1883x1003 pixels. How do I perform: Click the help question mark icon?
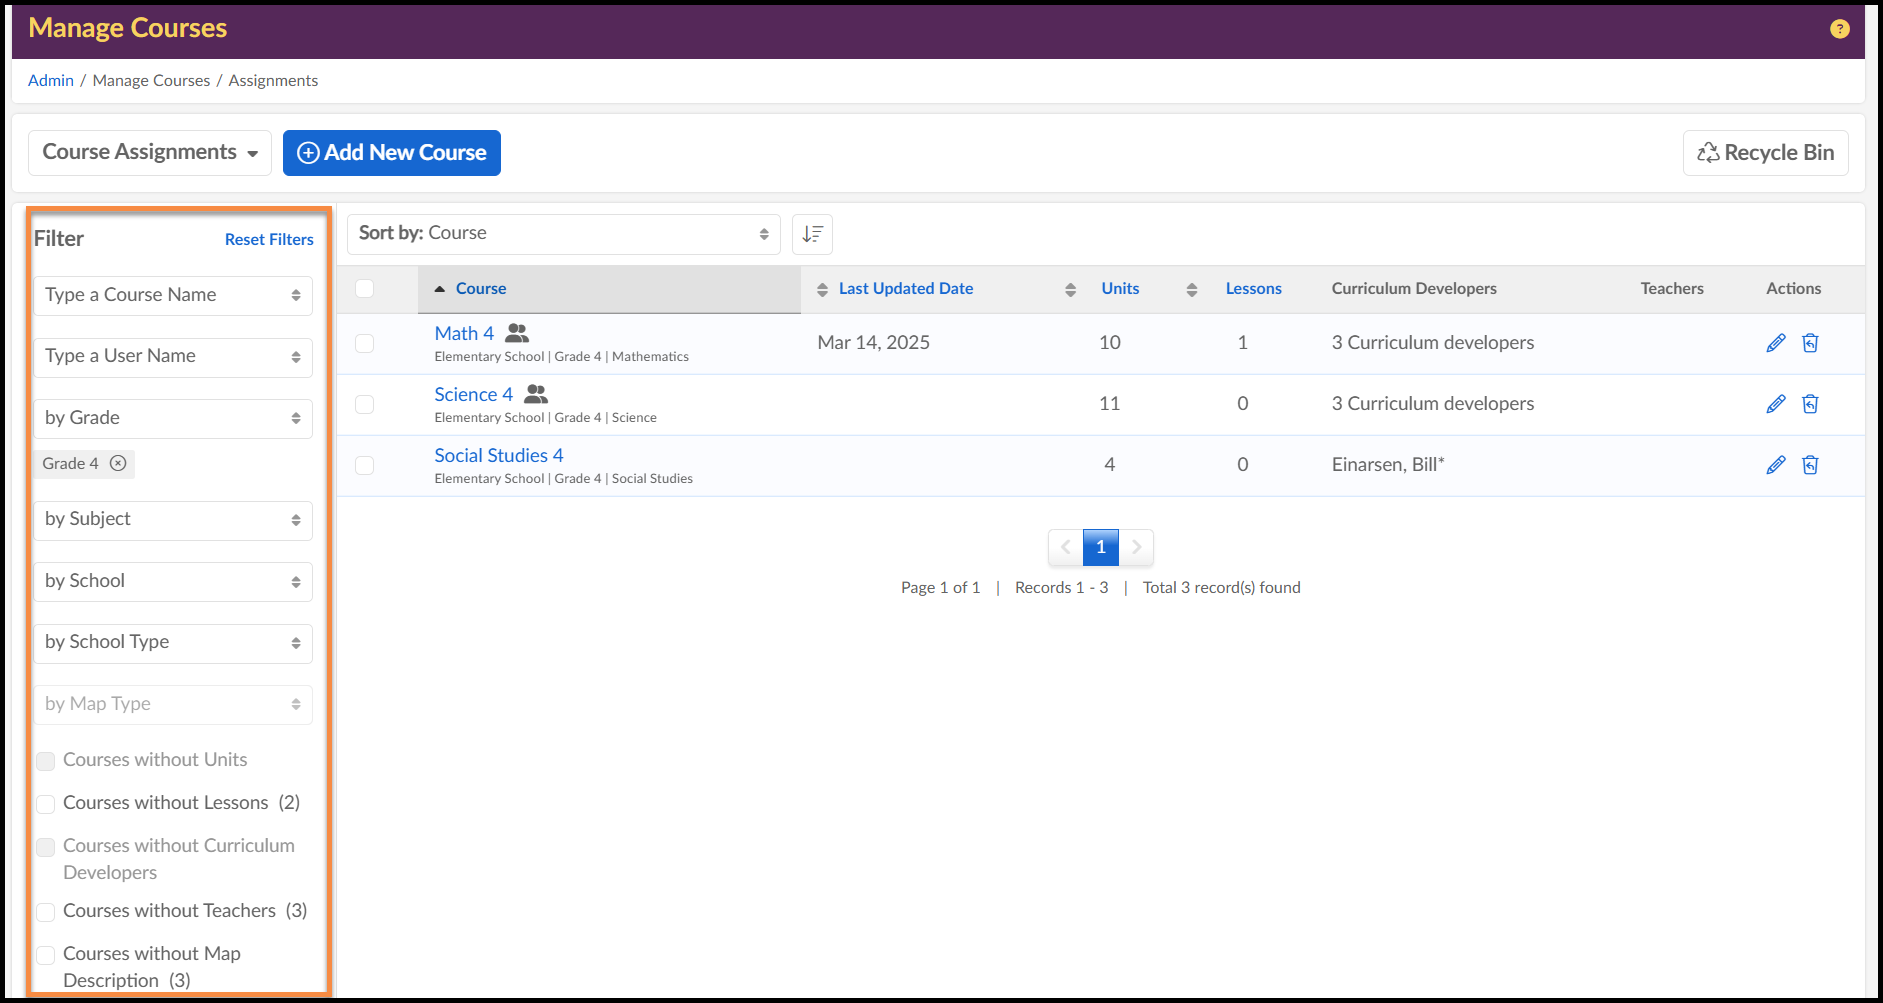pyautogui.click(x=1839, y=29)
